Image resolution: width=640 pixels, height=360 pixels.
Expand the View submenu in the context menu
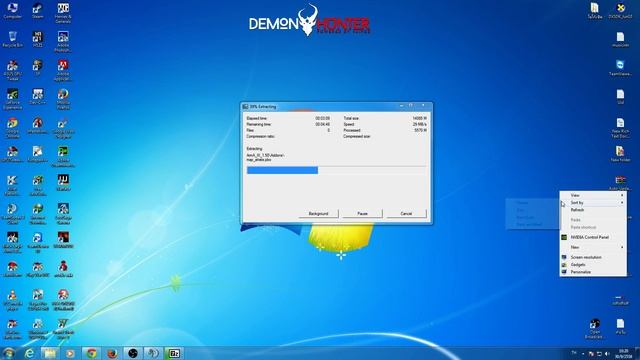pyautogui.click(x=593, y=195)
